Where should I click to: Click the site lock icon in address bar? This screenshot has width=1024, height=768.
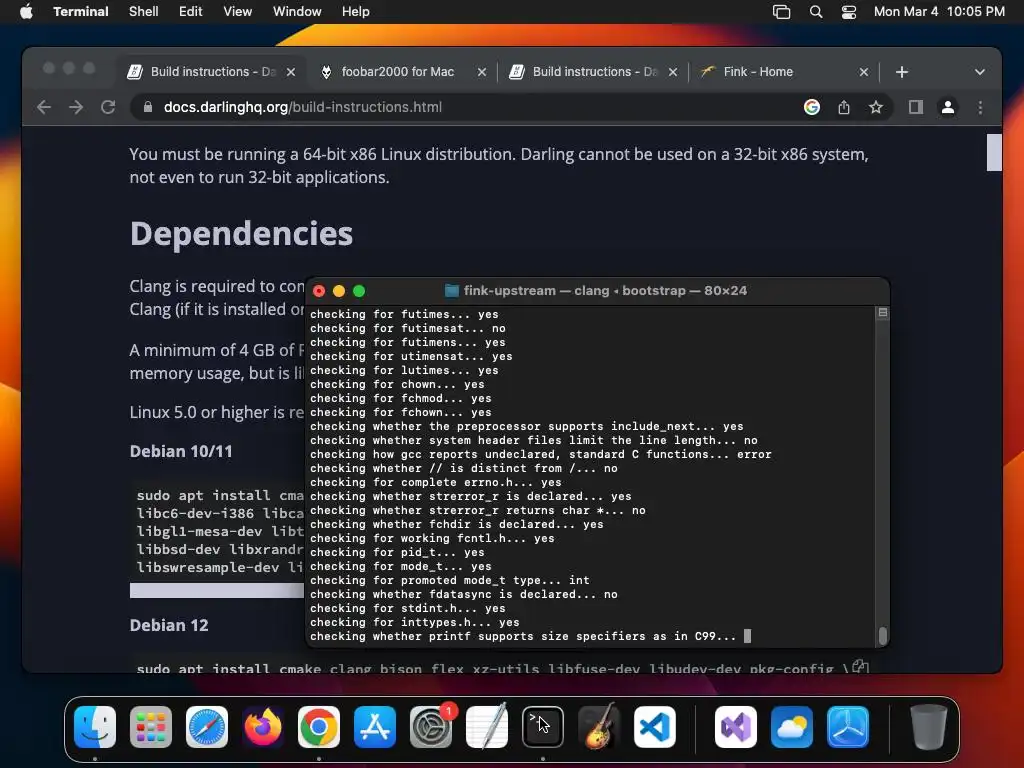click(x=148, y=107)
